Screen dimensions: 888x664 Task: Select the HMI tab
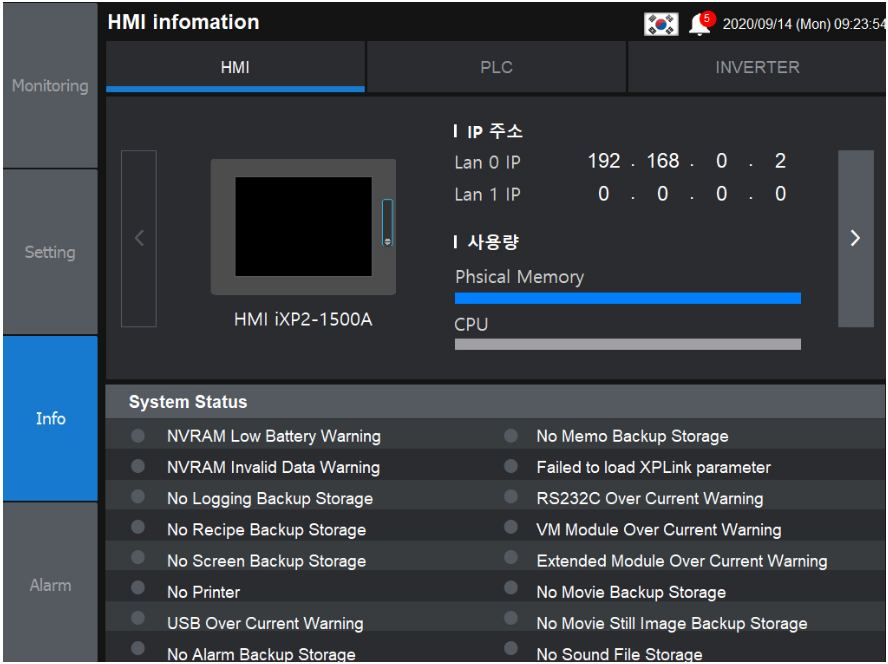click(x=235, y=66)
